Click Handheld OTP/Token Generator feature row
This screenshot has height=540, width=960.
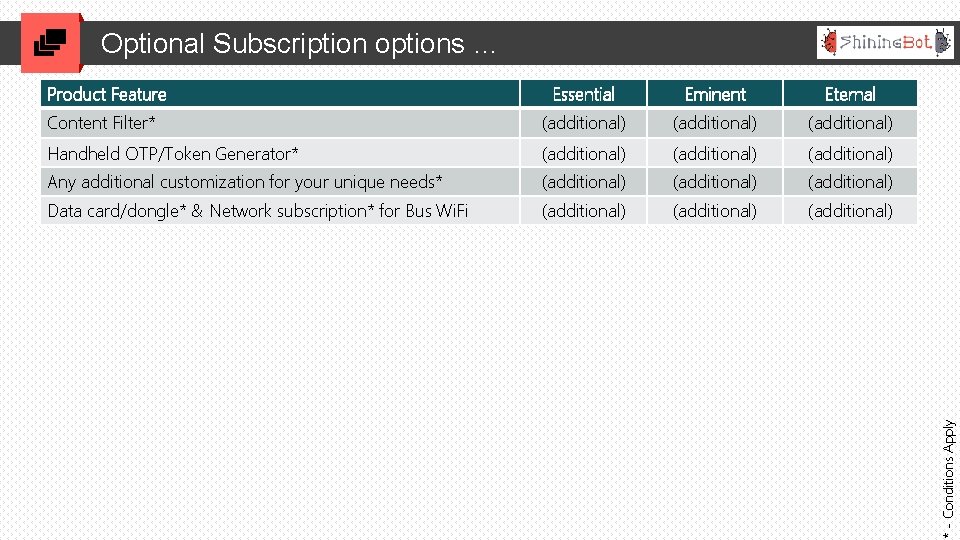tap(173, 153)
